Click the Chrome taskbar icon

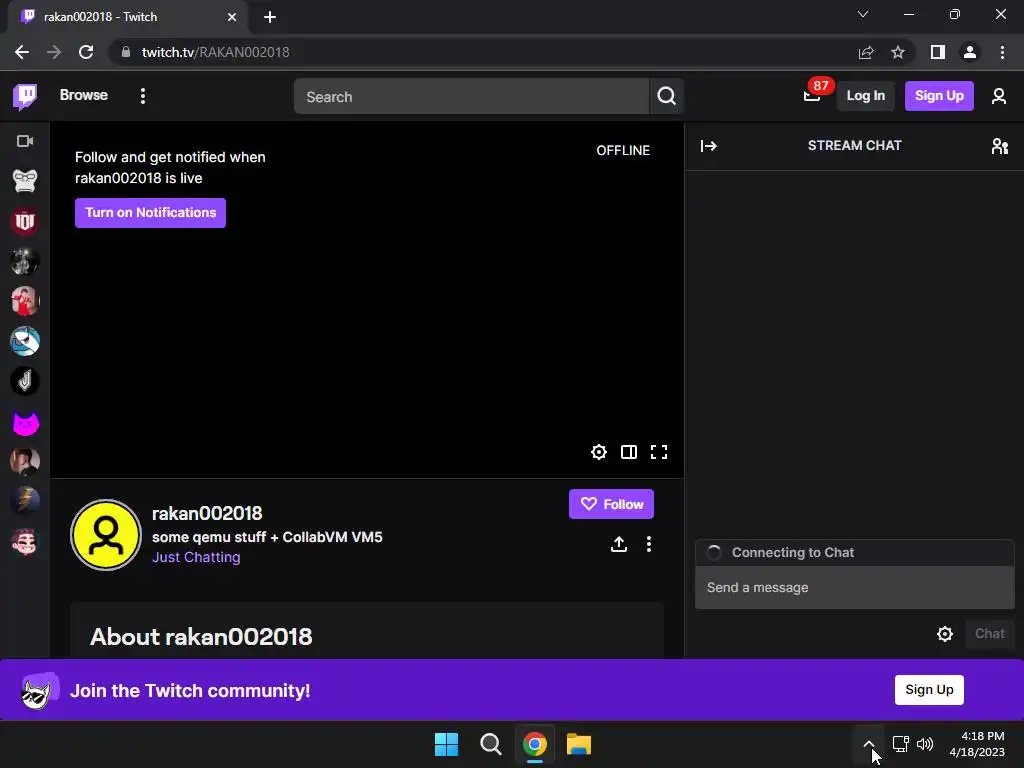[x=535, y=744]
